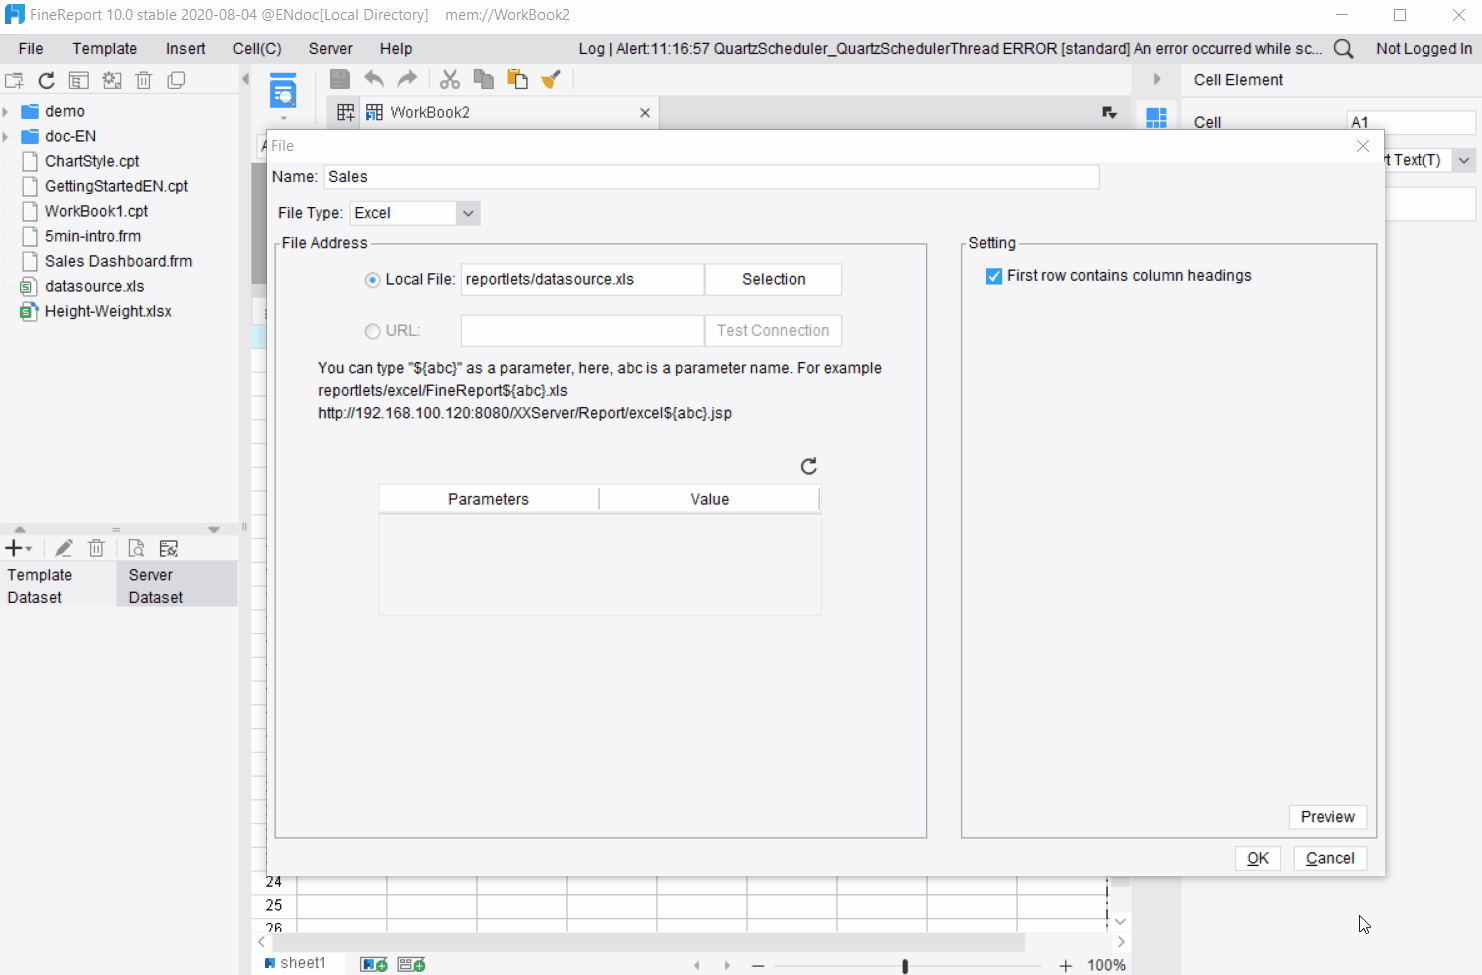Click OK in the File dialog
This screenshot has height=975, width=1482.
(x=1258, y=858)
